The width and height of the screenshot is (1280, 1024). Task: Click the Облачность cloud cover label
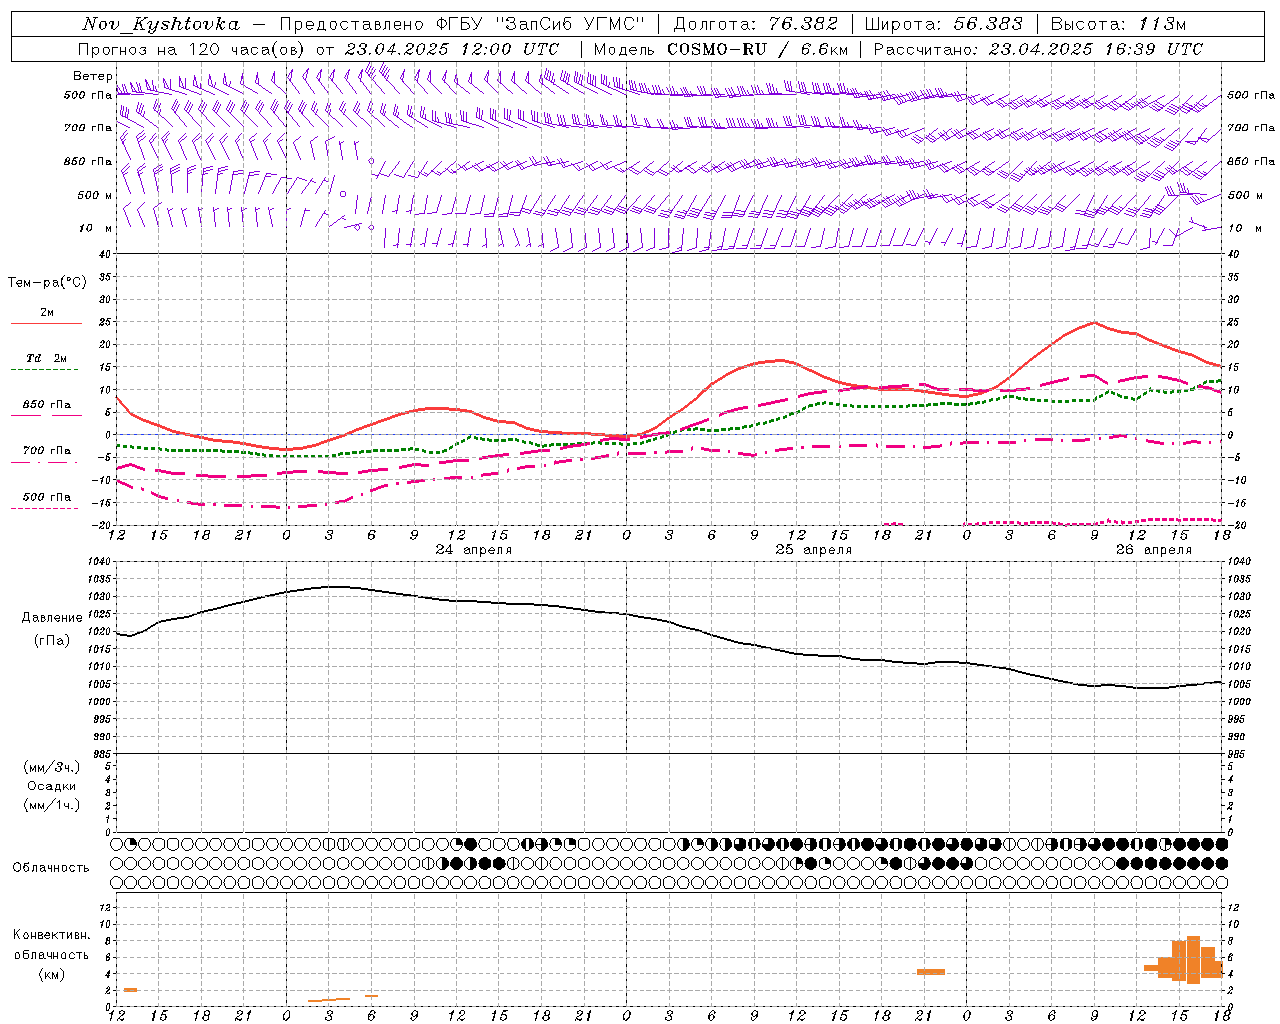point(51,868)
